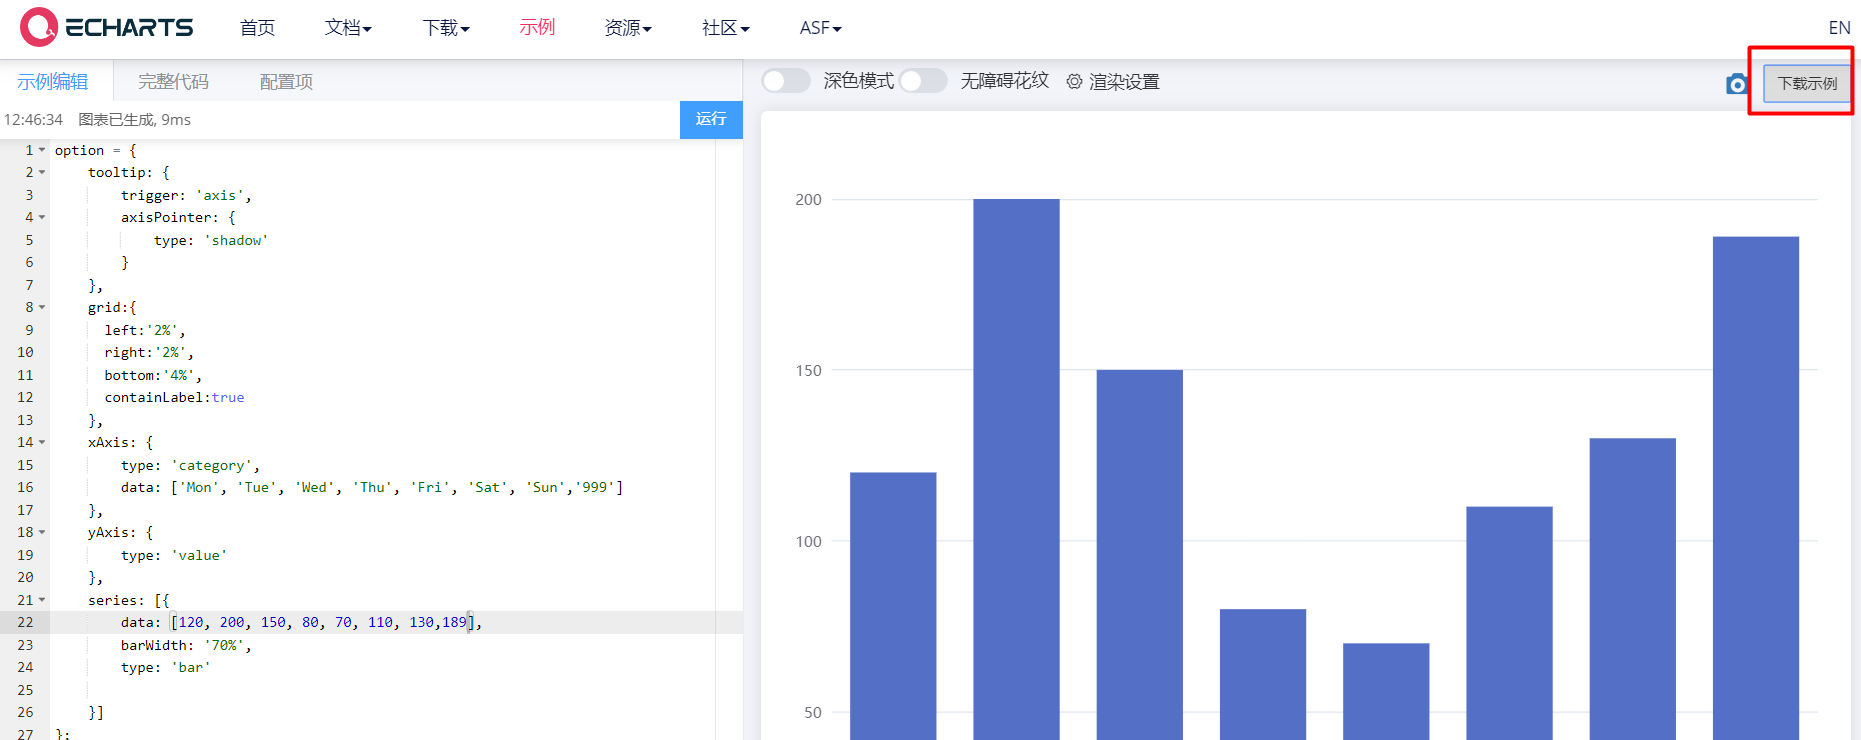Screen dimensions: 1861x740
Task: Click the bar valued 130
Action: (x=1633, y=589)
